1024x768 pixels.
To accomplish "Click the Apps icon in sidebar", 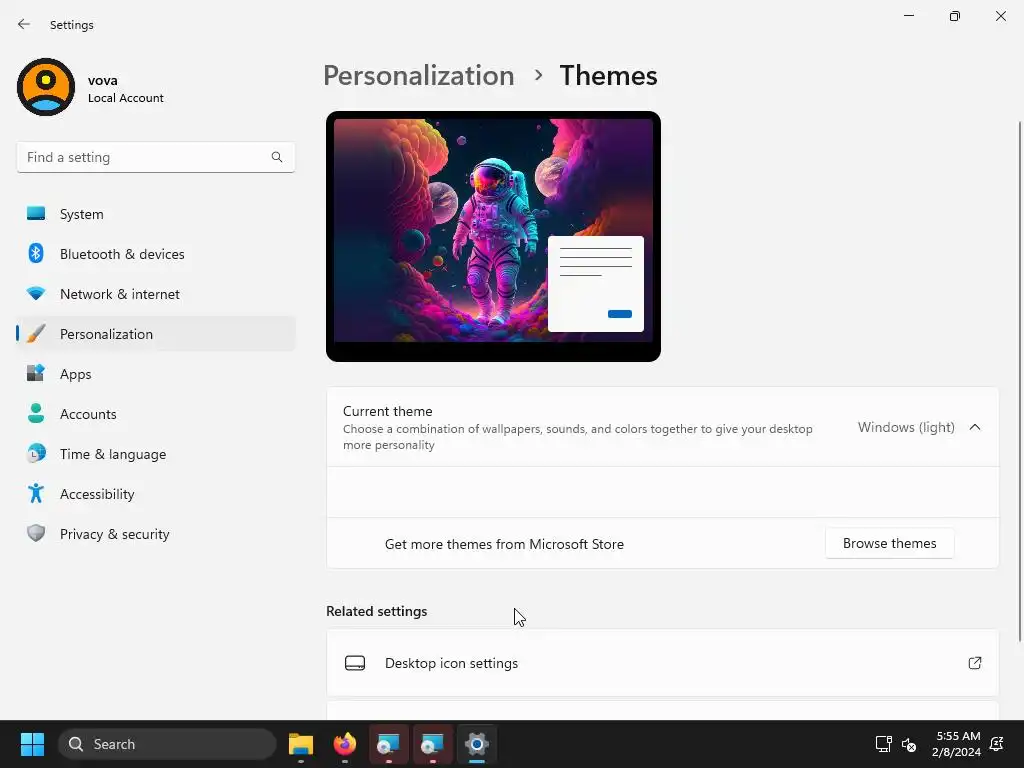I will coord(36,373).
